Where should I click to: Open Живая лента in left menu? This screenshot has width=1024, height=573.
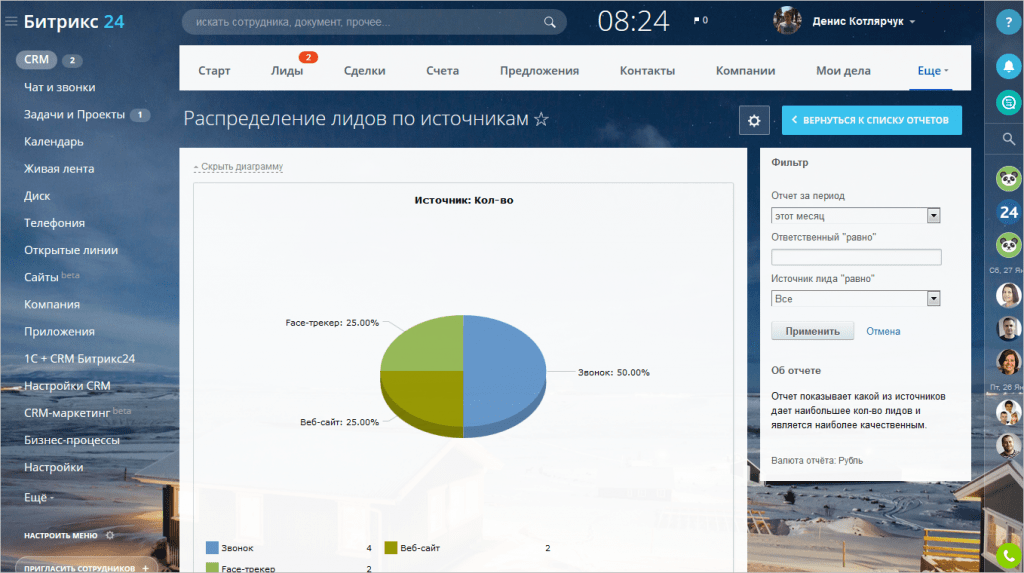(59, 169)
